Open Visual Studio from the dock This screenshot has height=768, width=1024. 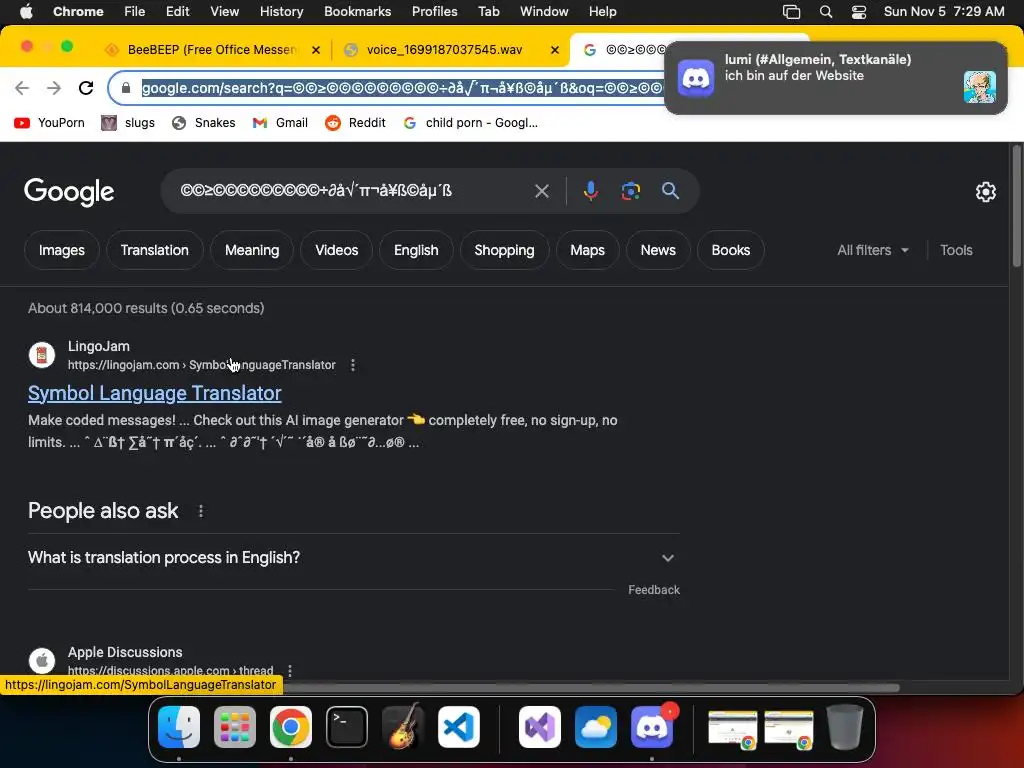[539, 727]
